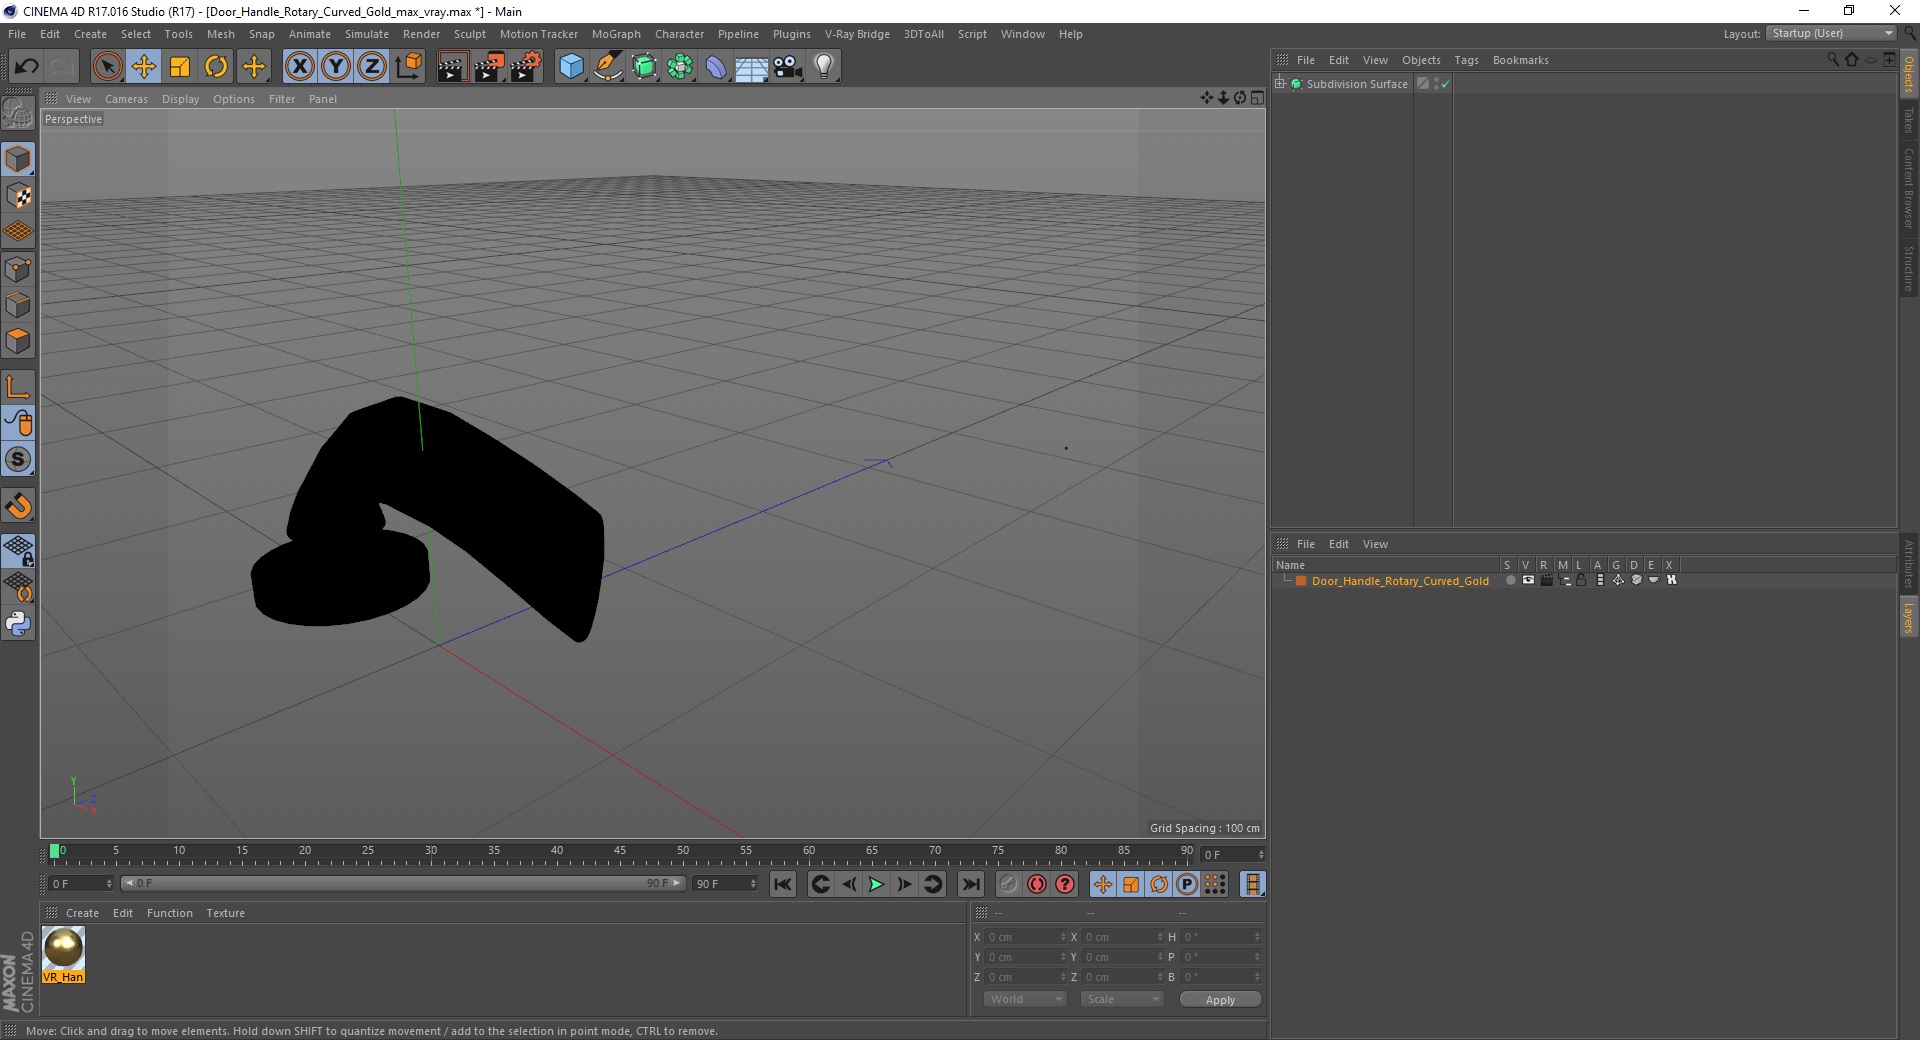1920x1040 pixels.
Task: Add Subdivision Surface generator icon
Action: (644, 67)
